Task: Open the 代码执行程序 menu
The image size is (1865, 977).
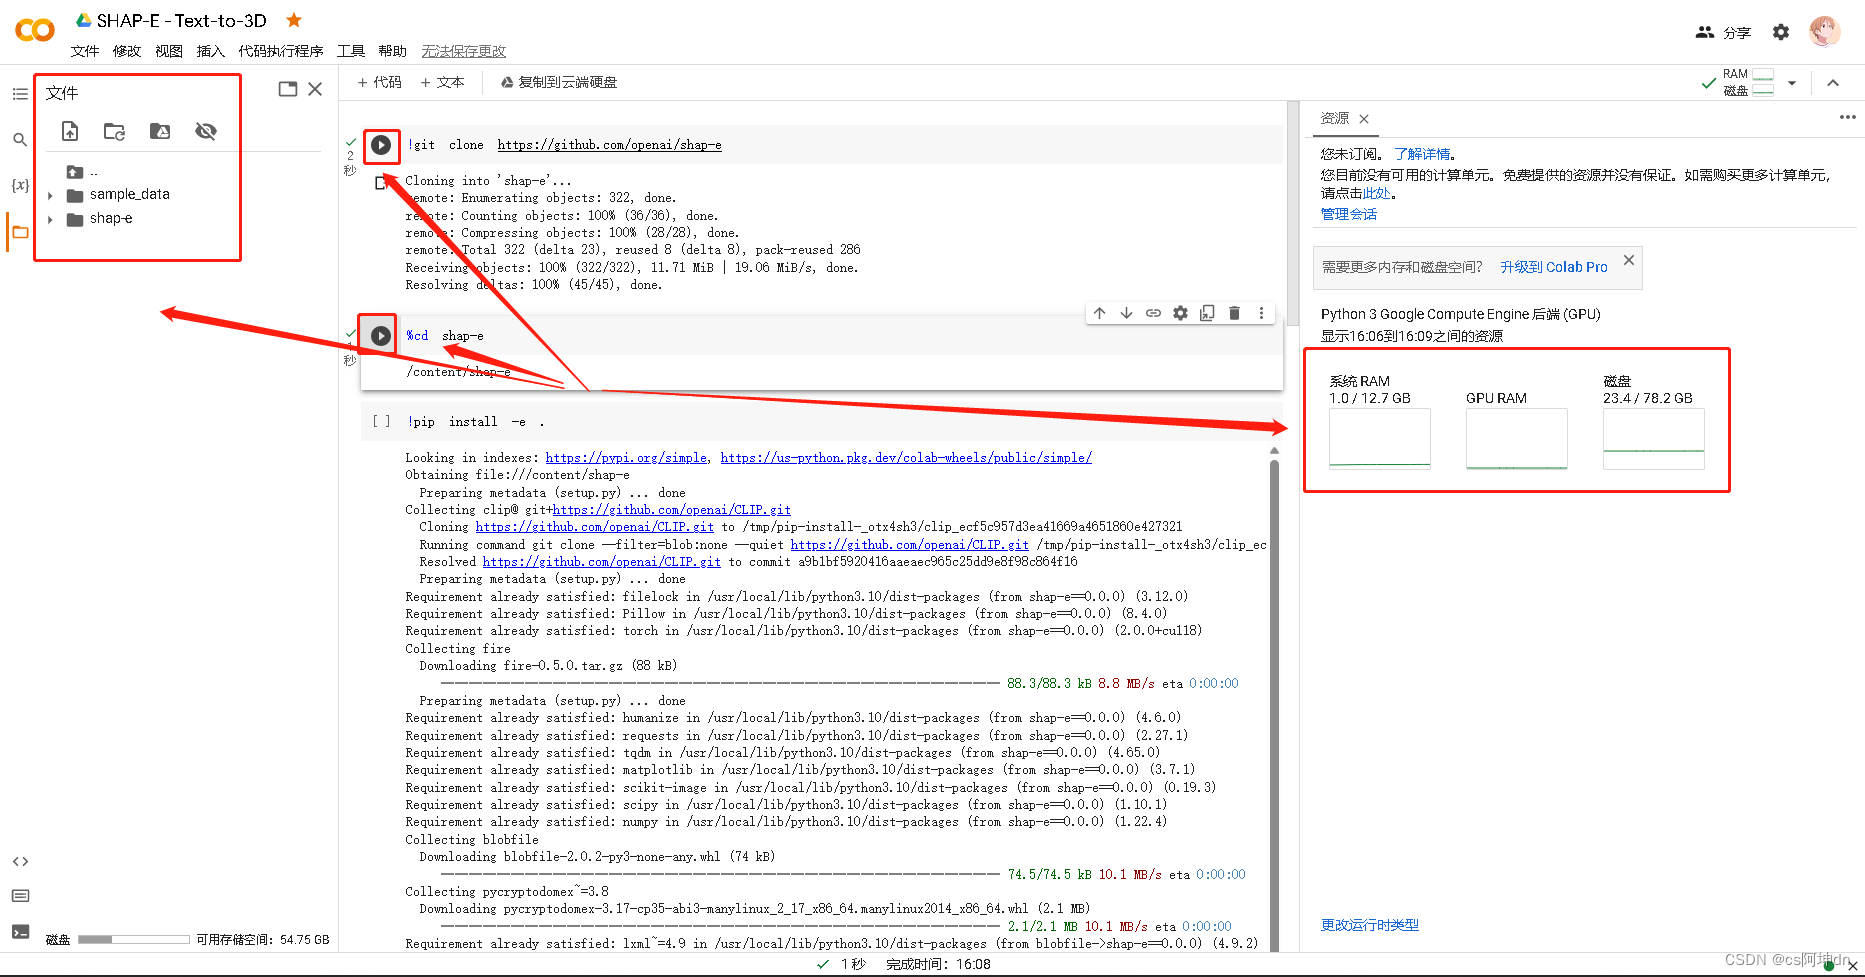Action: (x=281, y=51)
